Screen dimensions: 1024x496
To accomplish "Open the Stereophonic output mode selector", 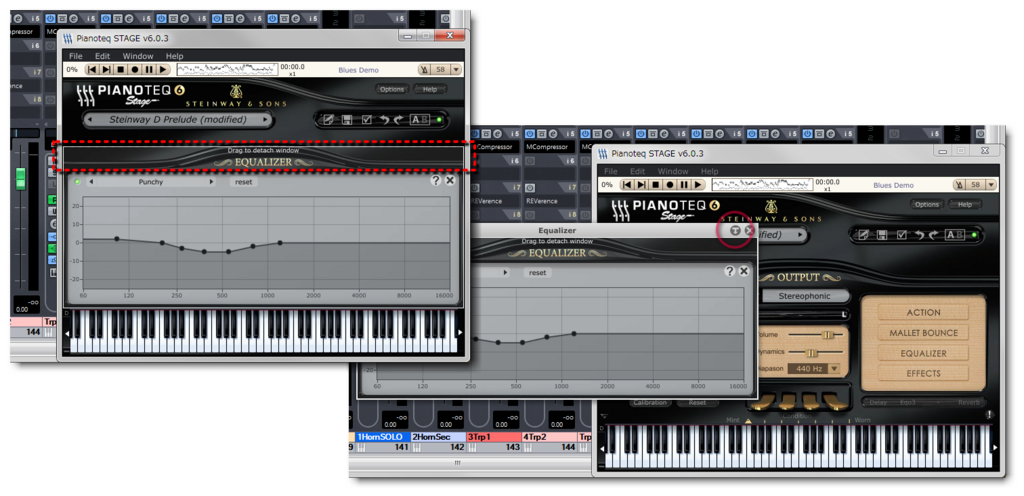I will 805,296.
